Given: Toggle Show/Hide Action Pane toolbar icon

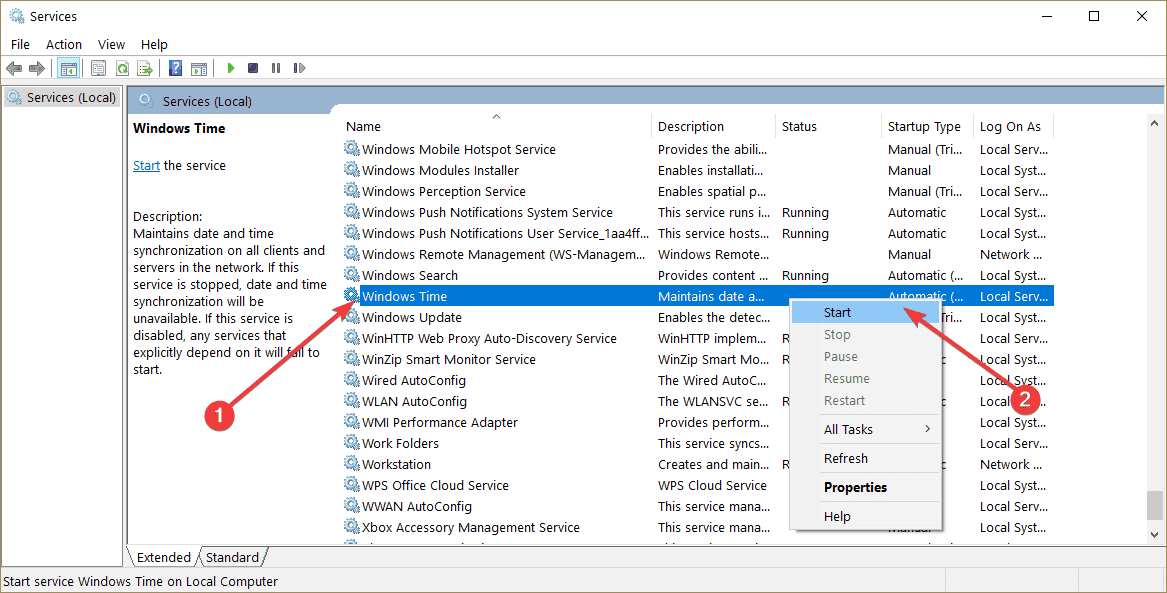Looking at the screenshot, I should [199, 68].
